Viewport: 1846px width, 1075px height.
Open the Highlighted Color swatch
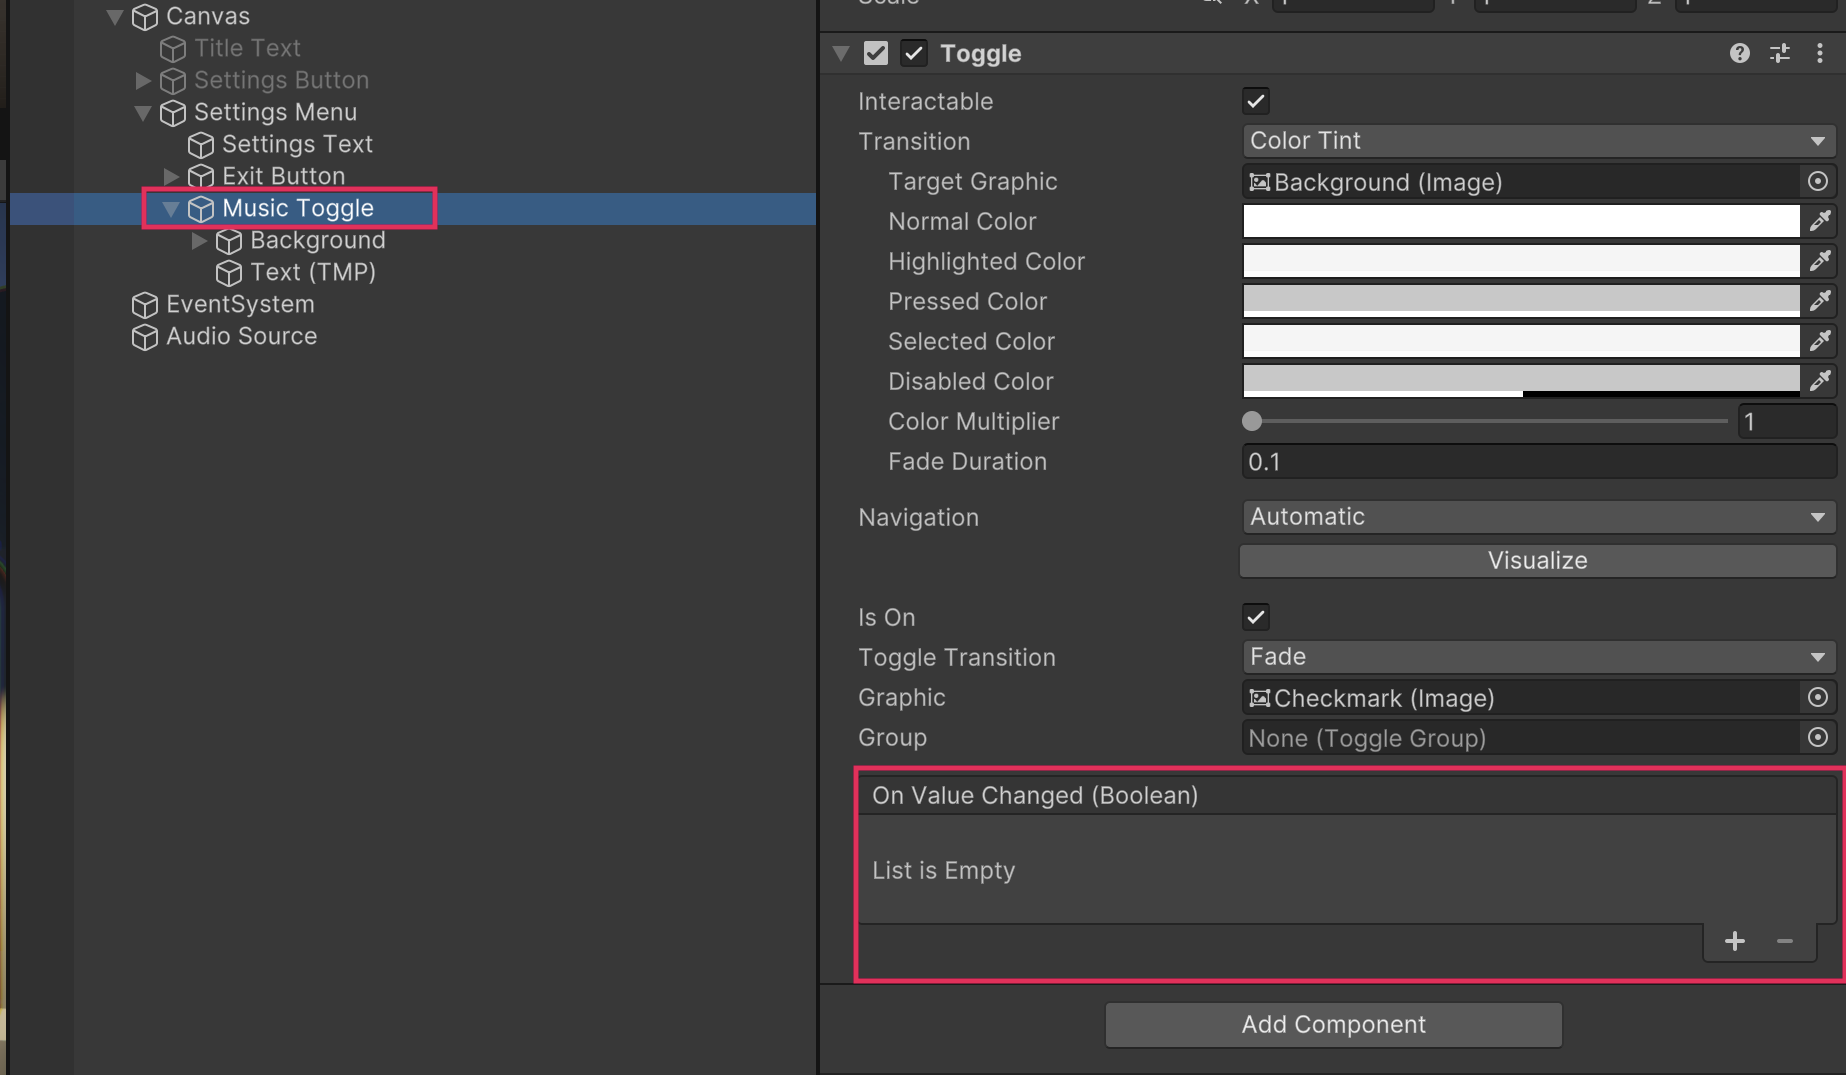point(1520,261)
